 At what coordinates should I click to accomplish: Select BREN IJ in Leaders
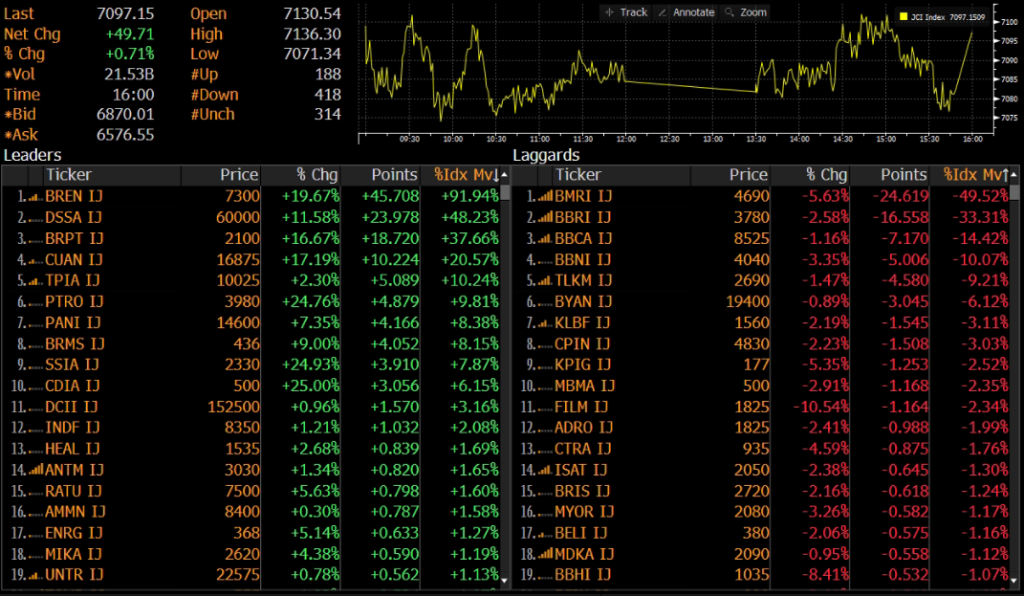[x=74, y=196]
